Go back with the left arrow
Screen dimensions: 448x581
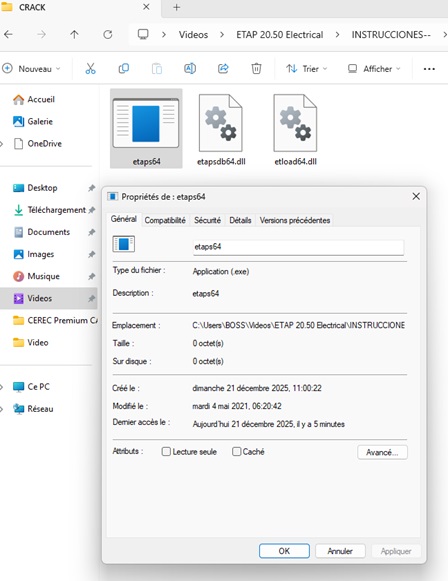(x=8, y=34)
